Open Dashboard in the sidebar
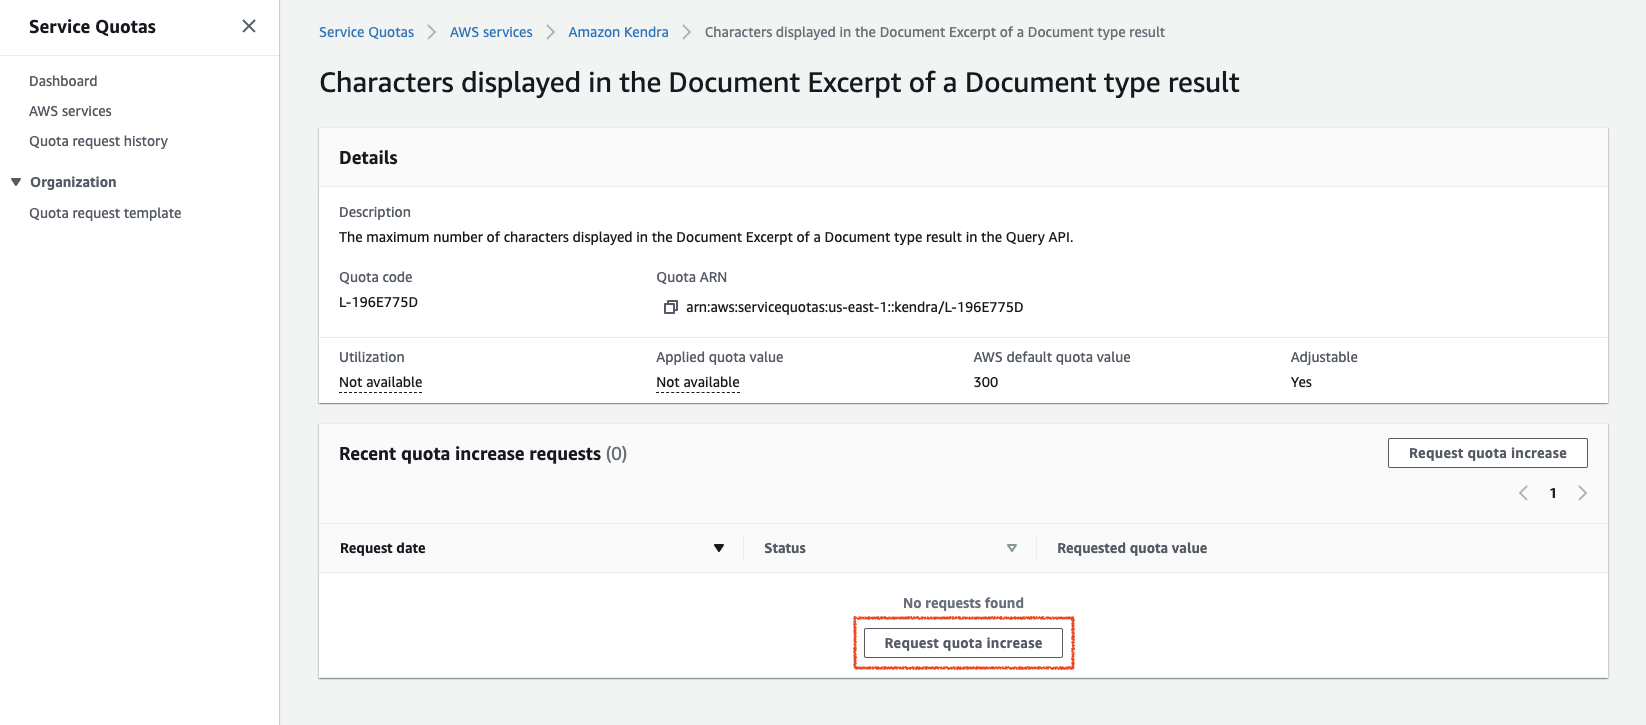This screenshot has width=1646, height=725. coord(63,81)
